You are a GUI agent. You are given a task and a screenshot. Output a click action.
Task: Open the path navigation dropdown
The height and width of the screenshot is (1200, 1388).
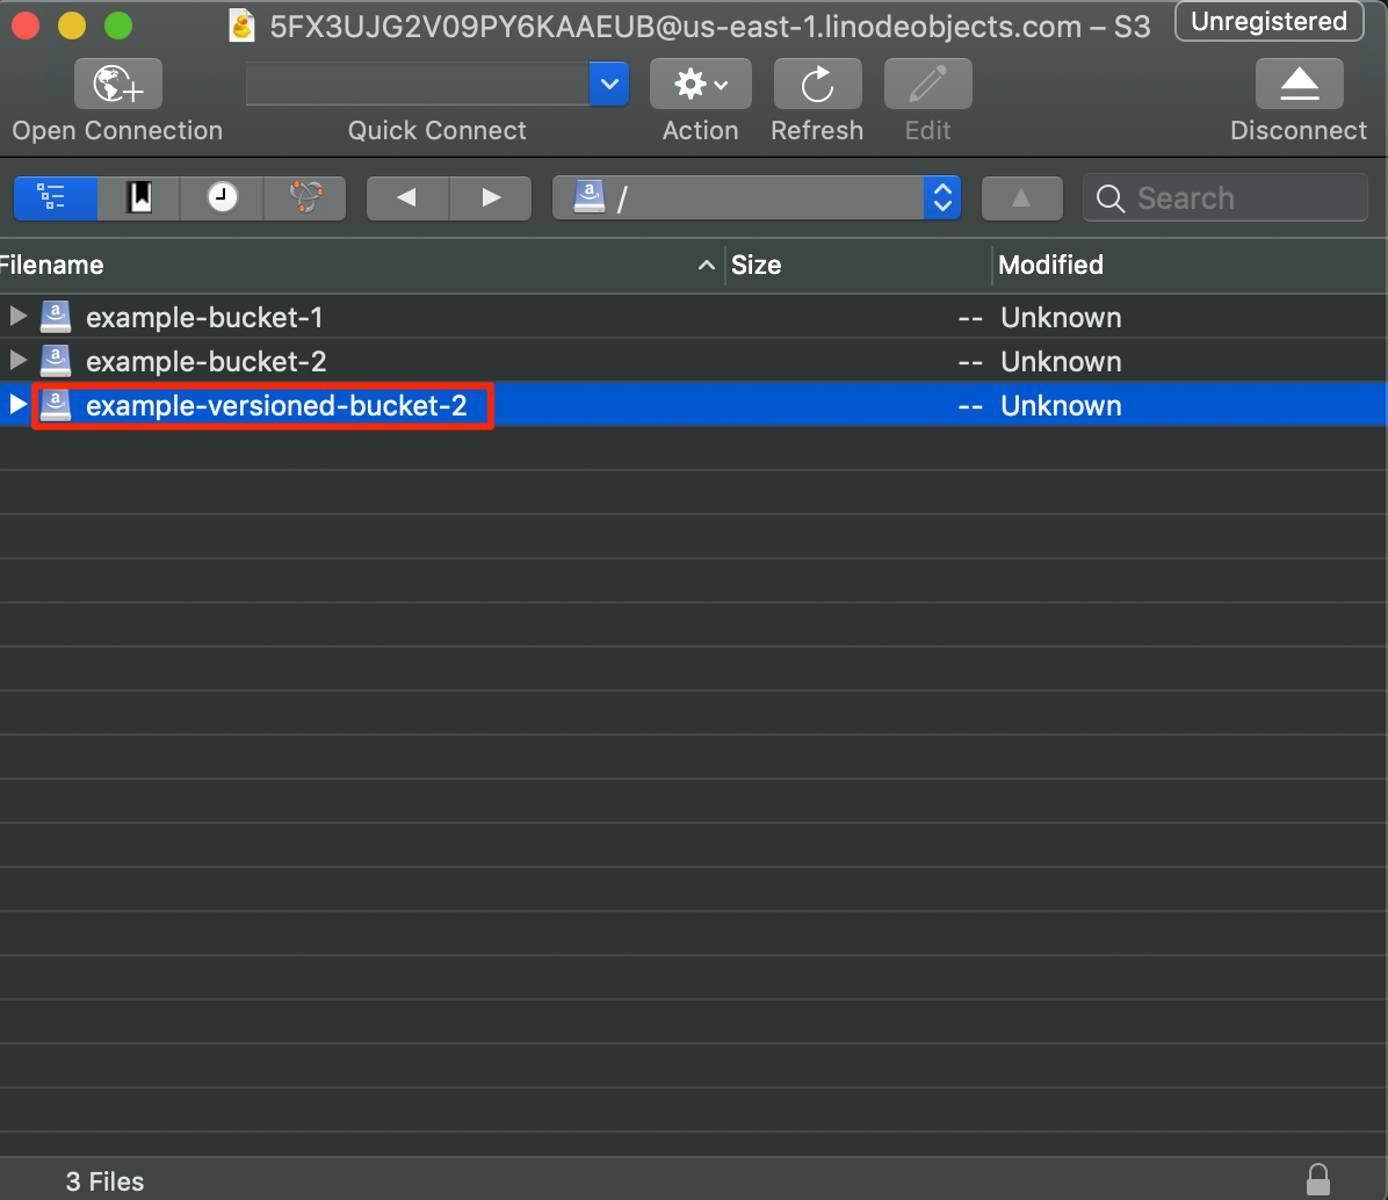pos(941,198)
